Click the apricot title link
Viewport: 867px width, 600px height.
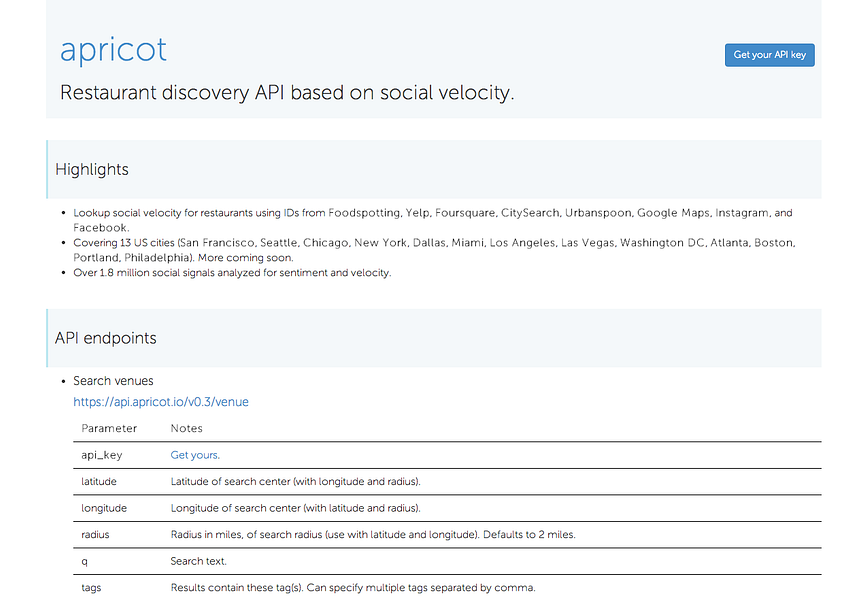(113, 49)
